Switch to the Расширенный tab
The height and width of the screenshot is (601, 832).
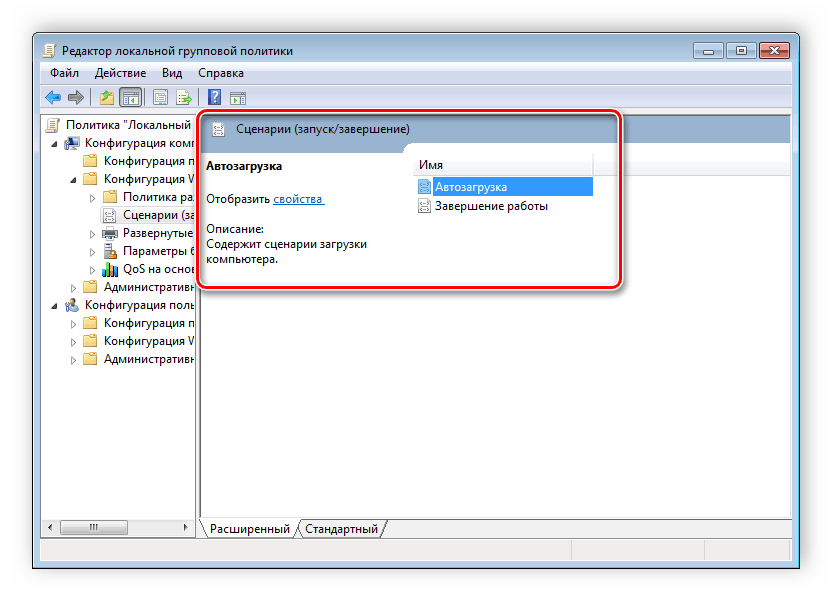pyautogui.click(x=249, y=529)
